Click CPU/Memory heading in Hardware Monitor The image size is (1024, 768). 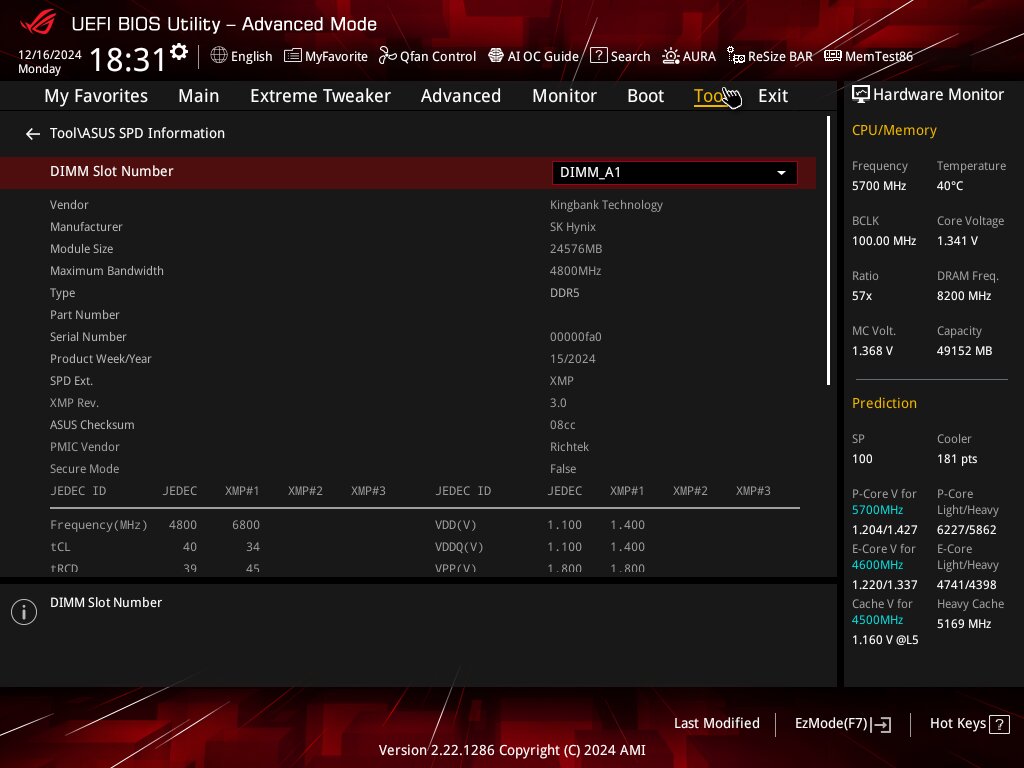pyautogui.click(x=894, y=131)
